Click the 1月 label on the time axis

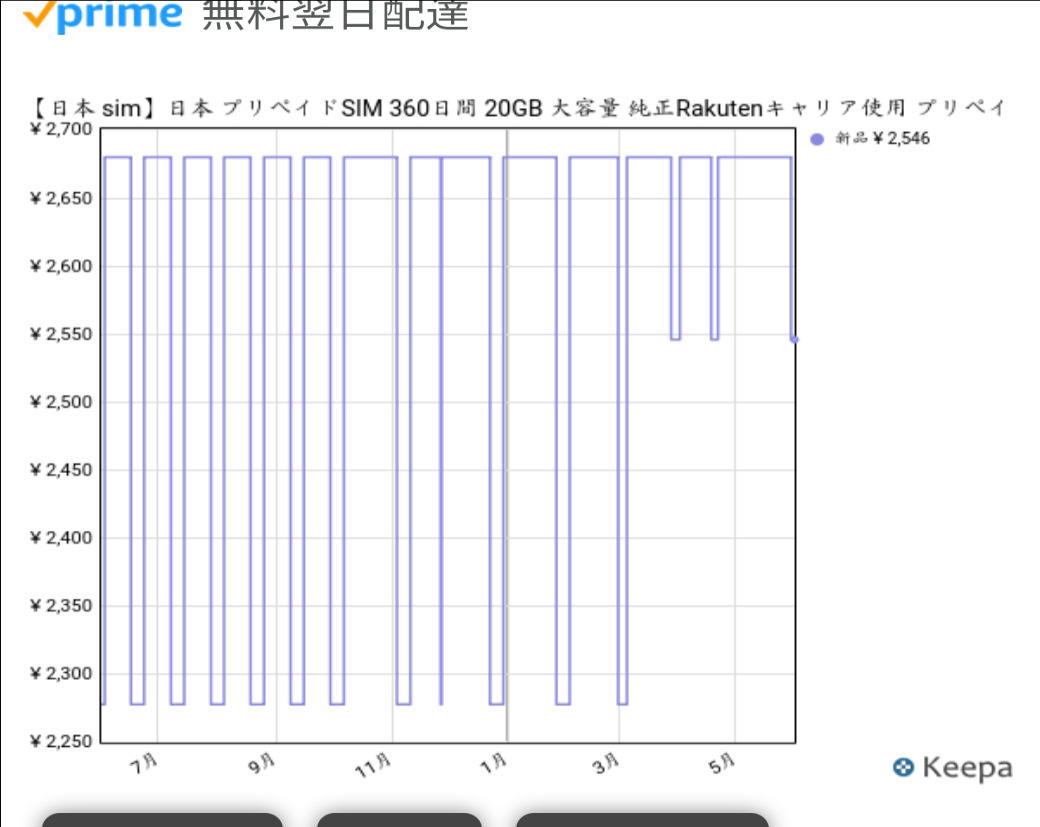click(x=494, y=763)
